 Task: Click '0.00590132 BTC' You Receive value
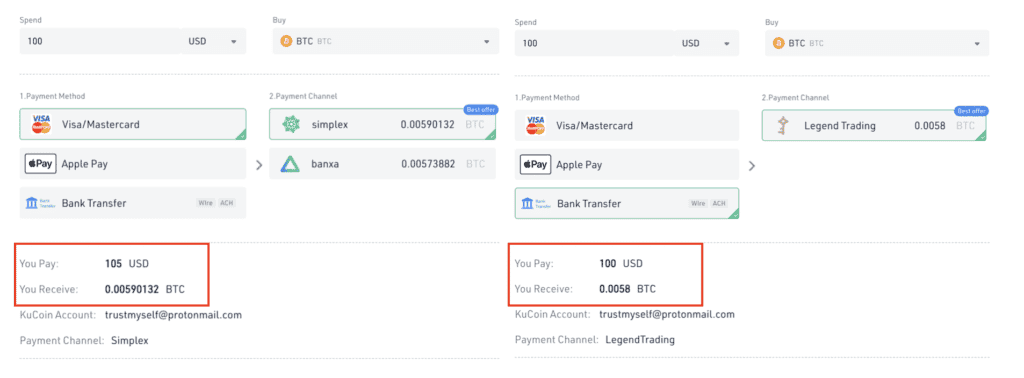144,289
